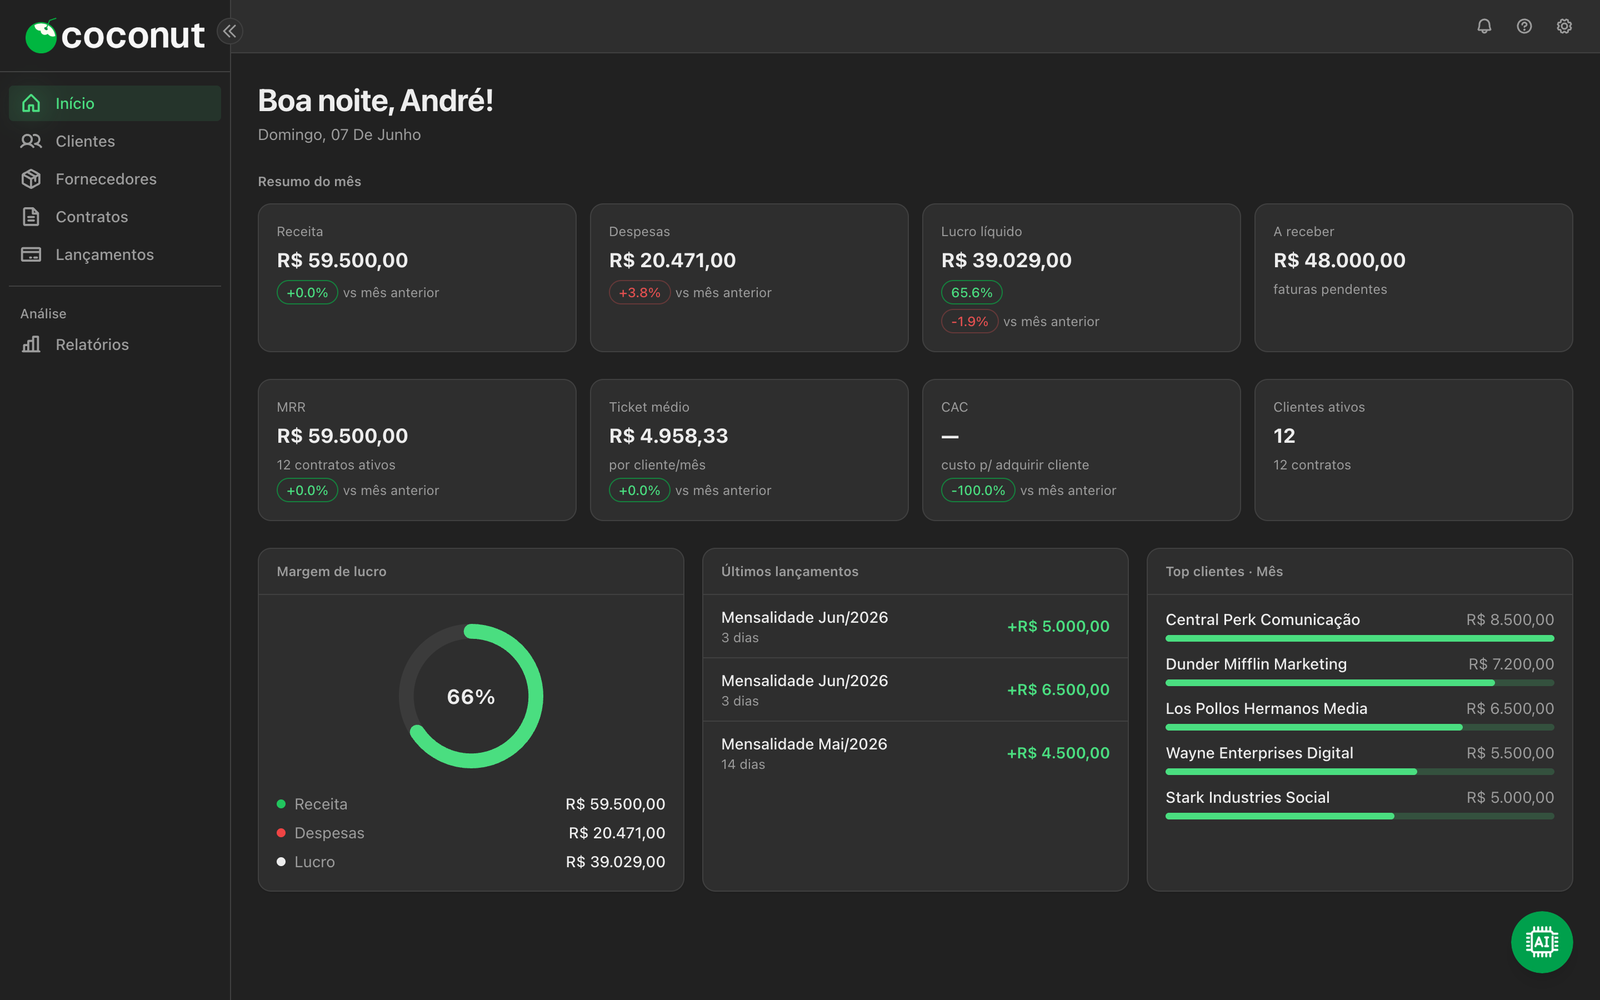
Task: Click Stark Industries Social progress bar
Action: pos(1359,816)
